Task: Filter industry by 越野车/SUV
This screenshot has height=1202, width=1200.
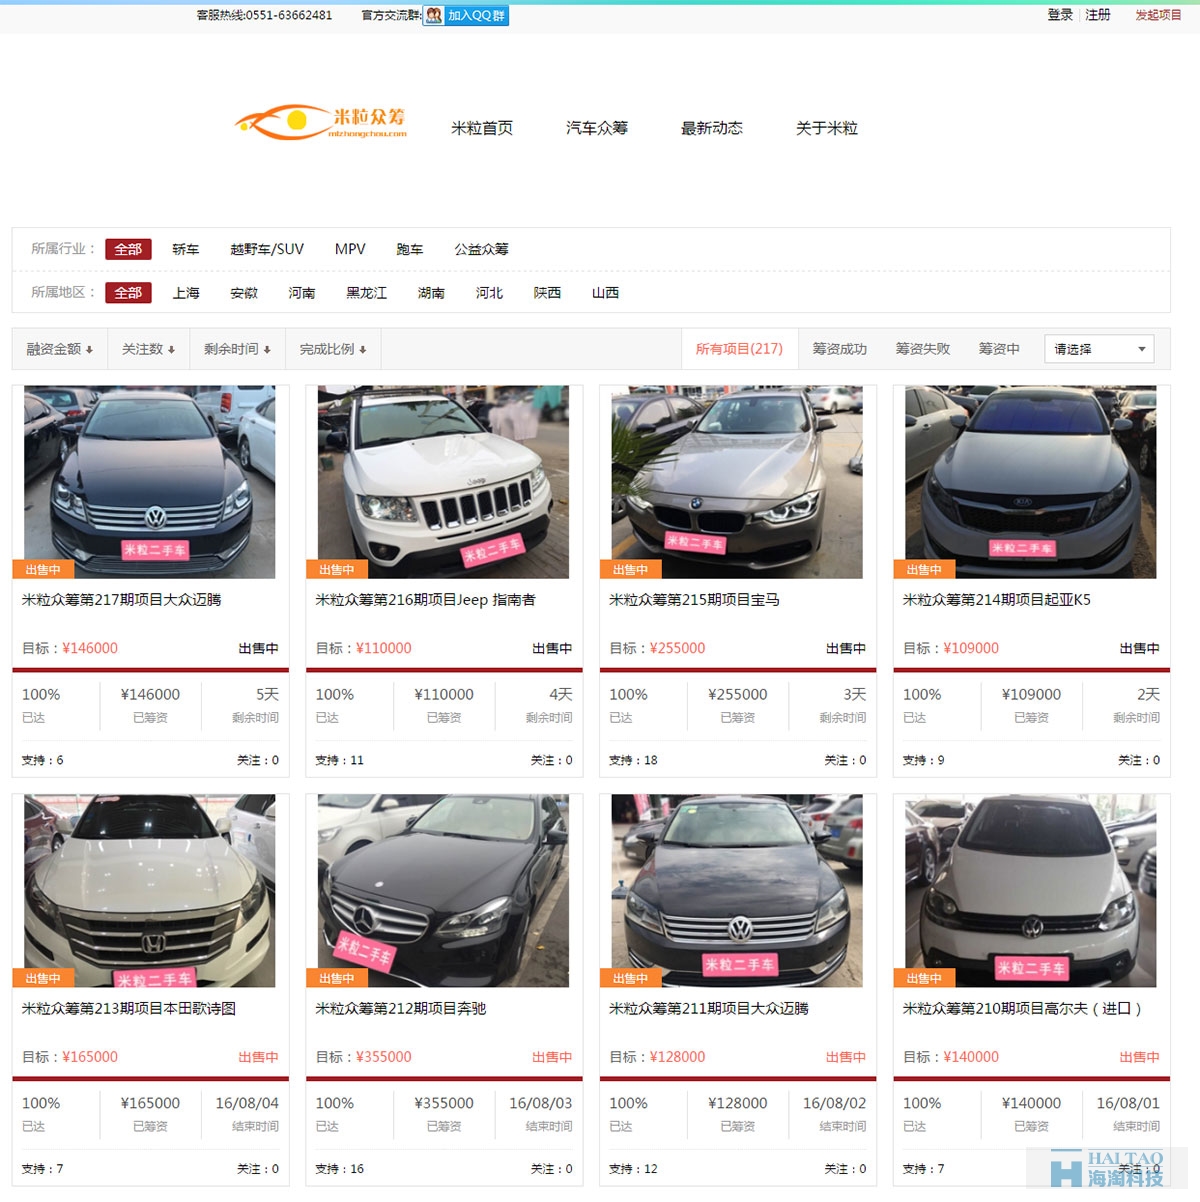Action: pos(267,249)
